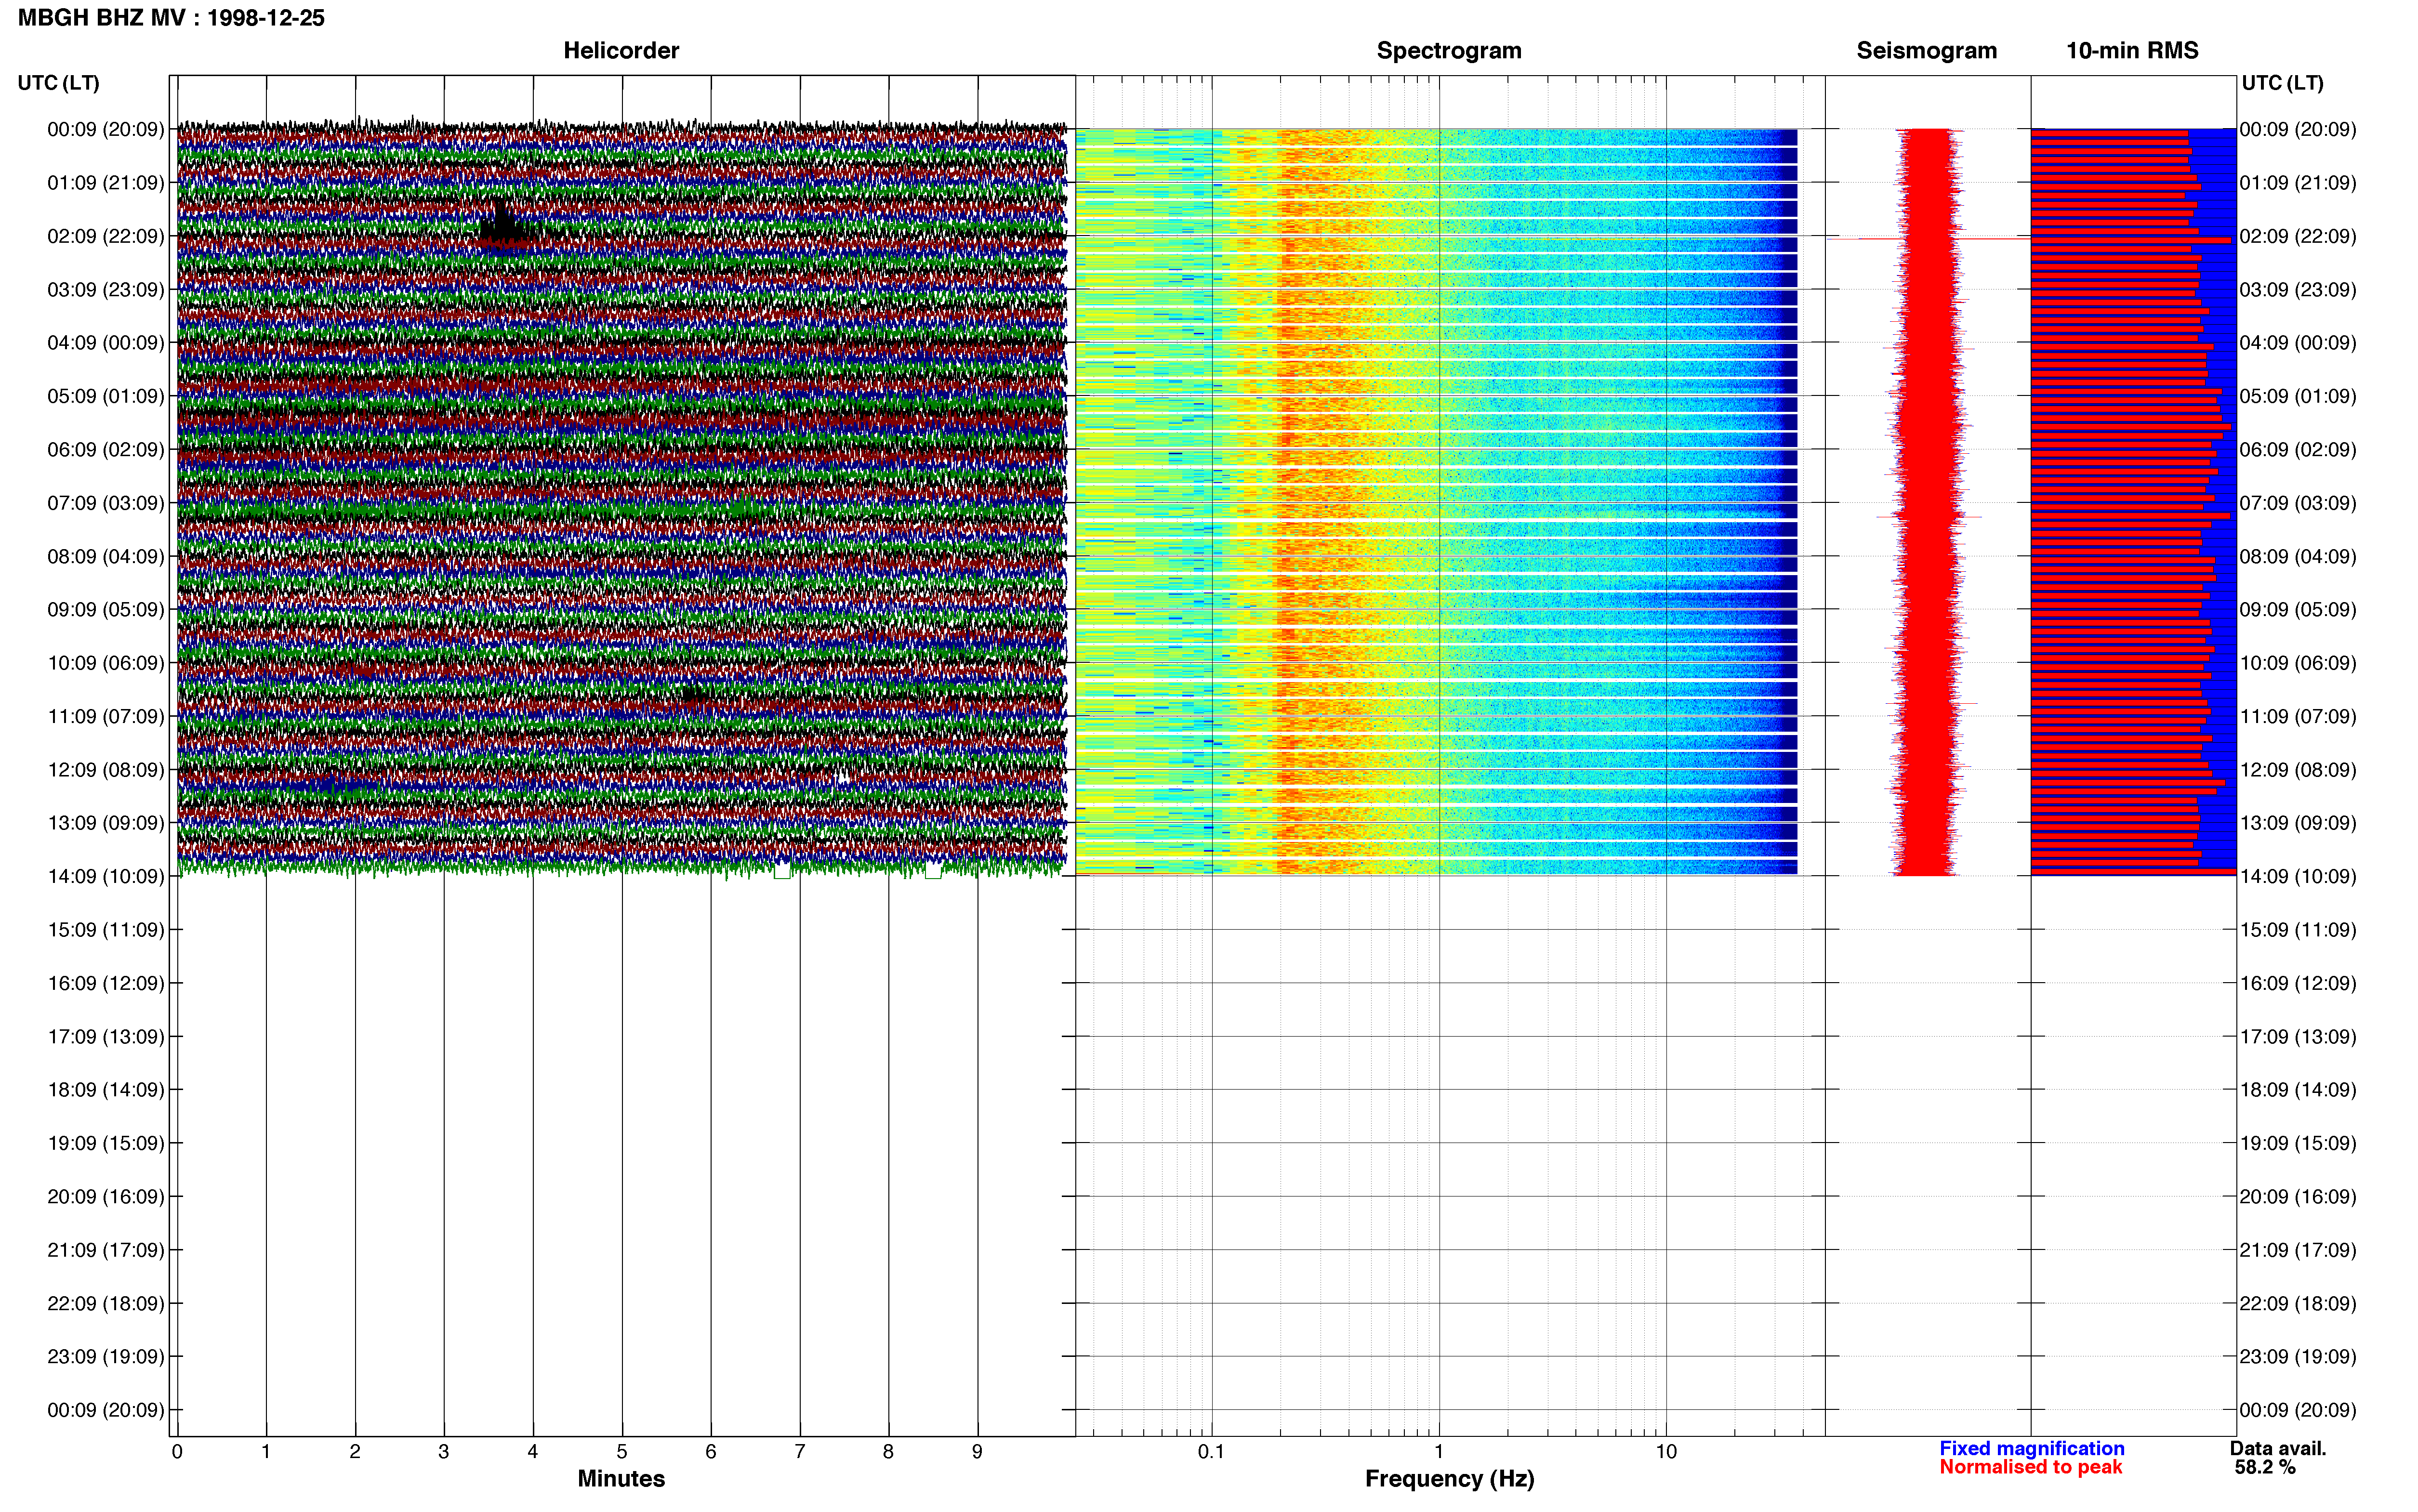Click right-axis time label '06:09 (02:09)'
Screen dimensions: 2418x1512
point(2298,450)
